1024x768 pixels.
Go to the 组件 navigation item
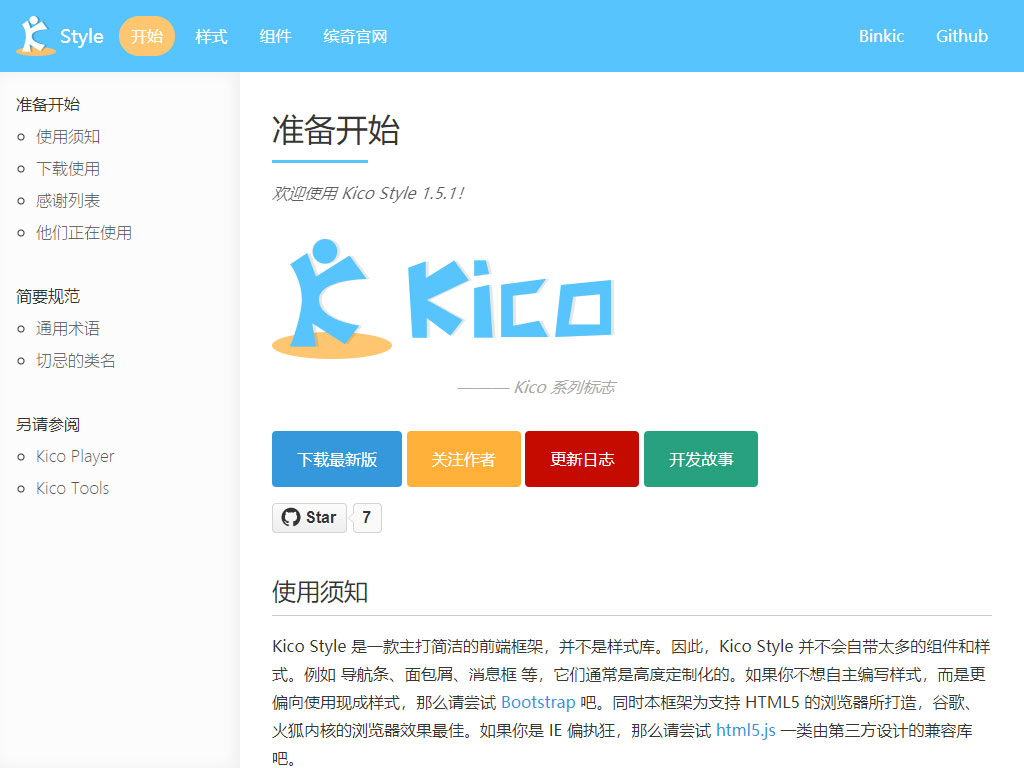pyautogui.click(x=275, y=37)
